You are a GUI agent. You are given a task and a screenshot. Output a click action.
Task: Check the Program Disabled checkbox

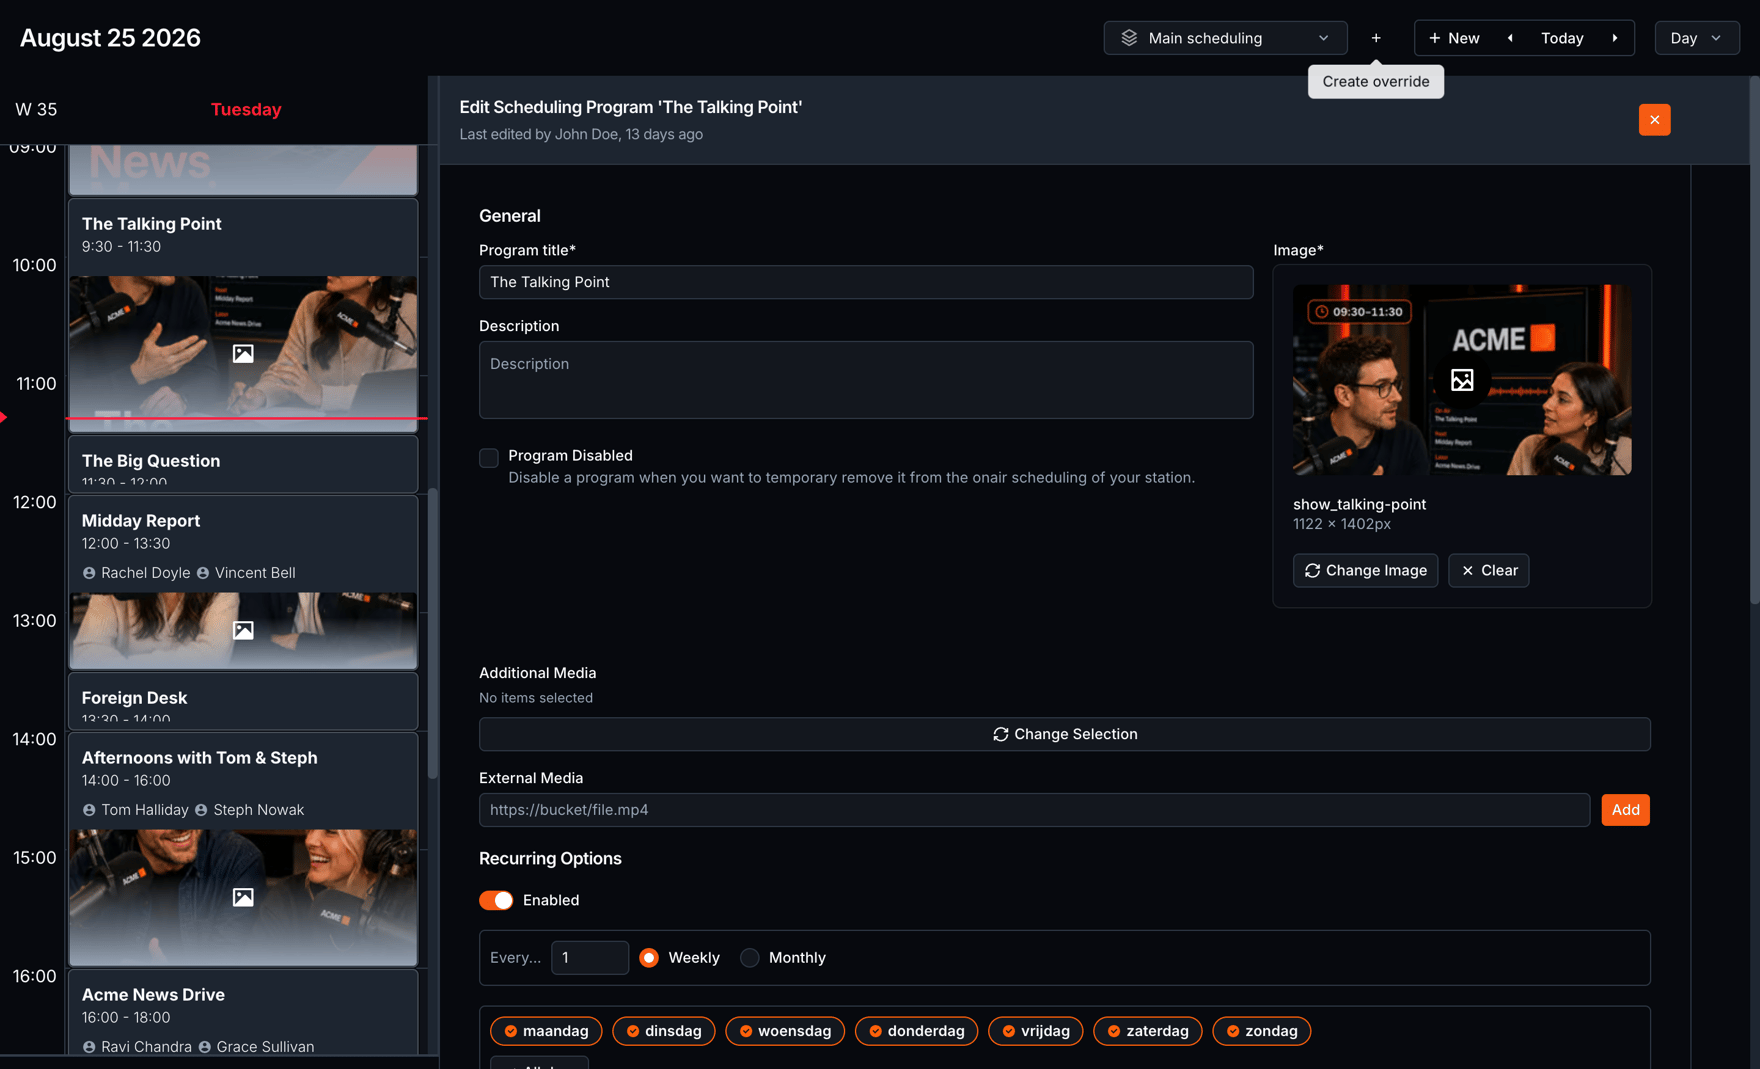[x=489, y=458]
